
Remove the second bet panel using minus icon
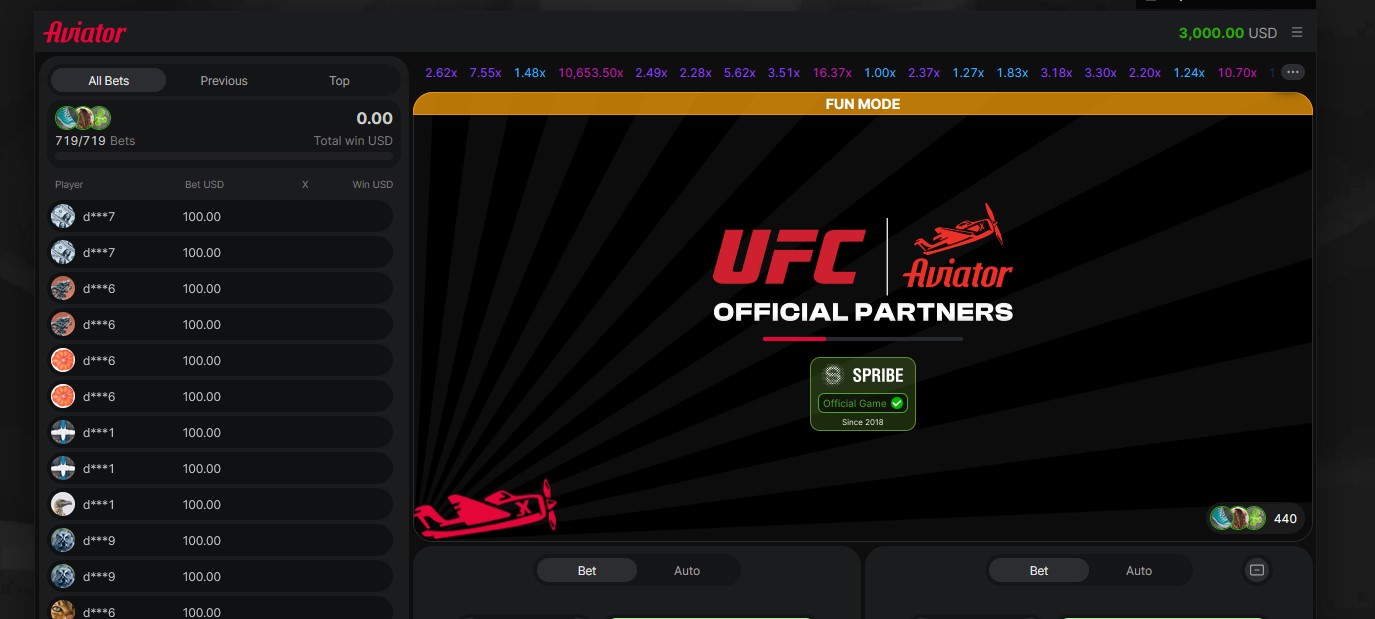(x=1257, y=570)
